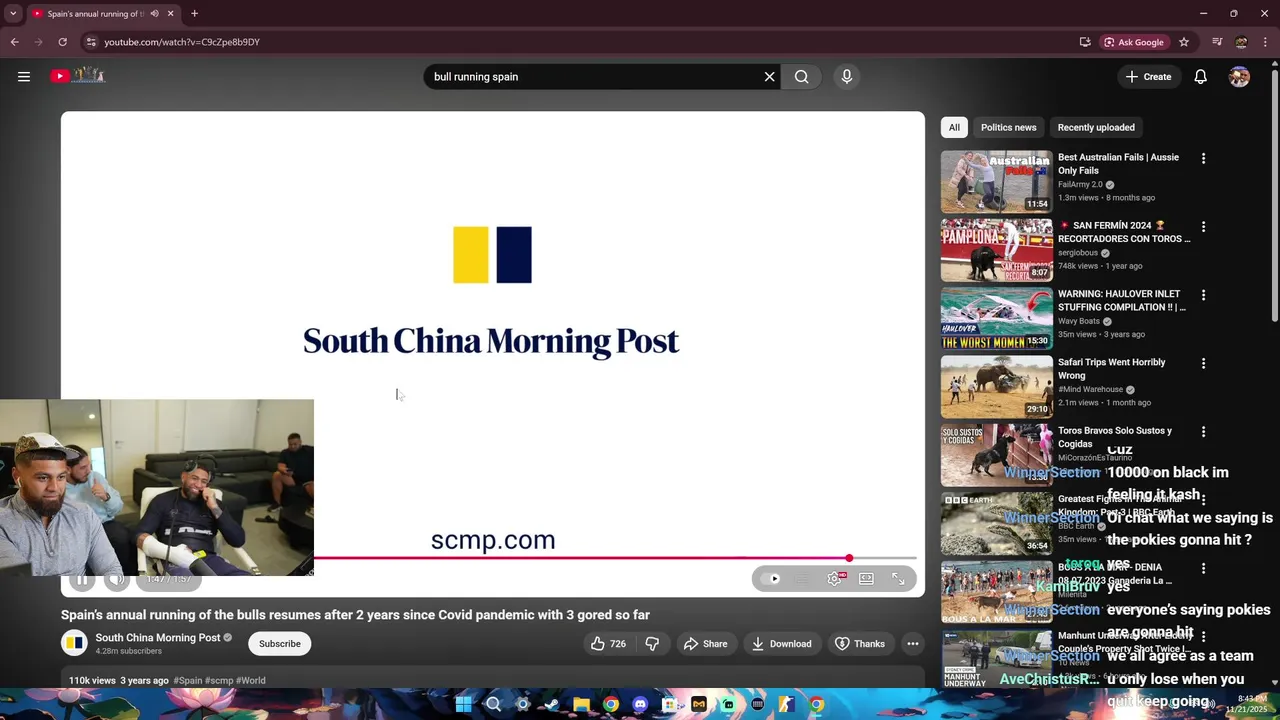The image size is (1280, 720).
Task: Open the account avatar menu
Action: pyautogui.click(x=1239, y=76)
